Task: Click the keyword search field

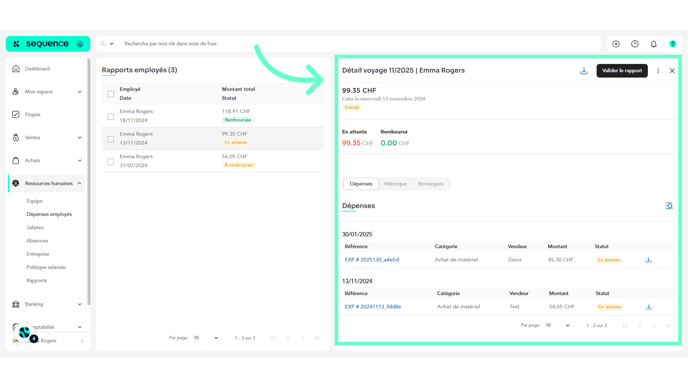Action: tap(360, 44)
